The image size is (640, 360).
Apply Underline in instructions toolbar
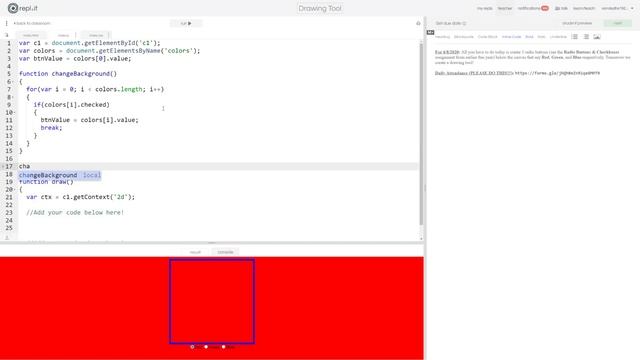point(558,37)
